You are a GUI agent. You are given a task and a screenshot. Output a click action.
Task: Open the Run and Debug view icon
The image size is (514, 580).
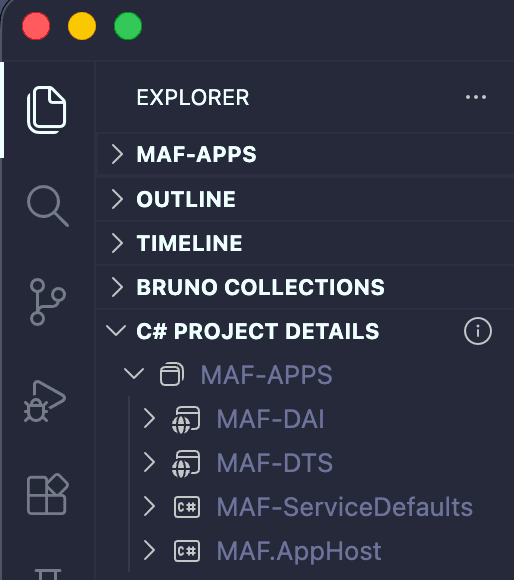tap(45, 401)
